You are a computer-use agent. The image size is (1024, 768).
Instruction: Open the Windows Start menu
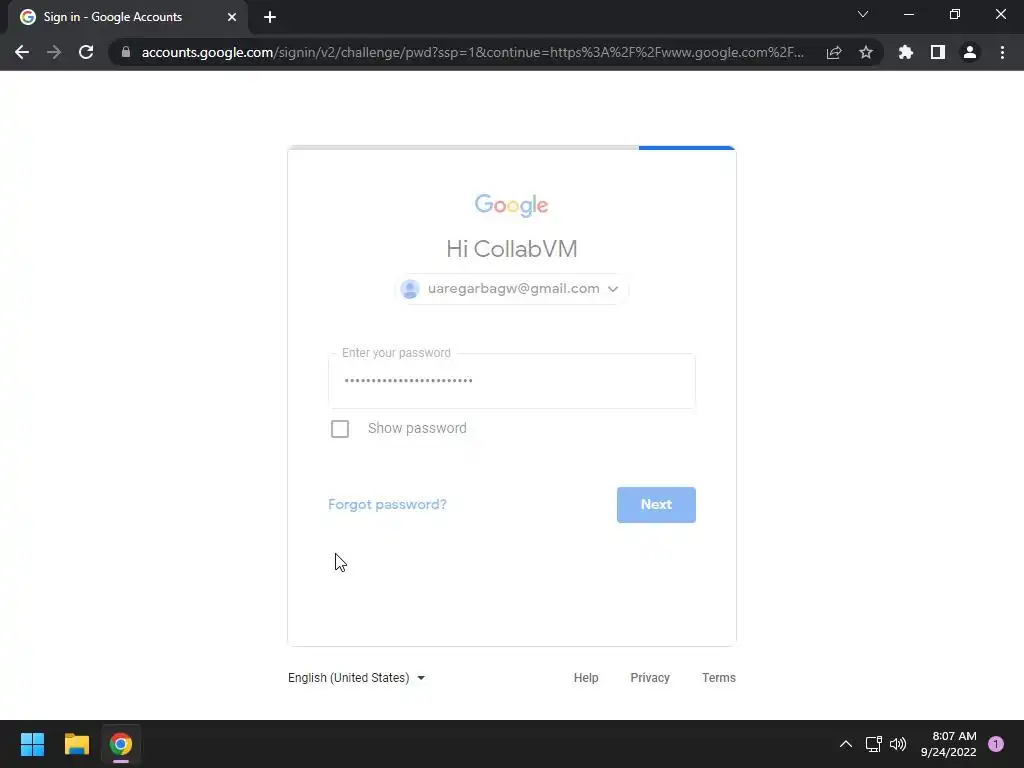pyautogui.click(x=32, y=744)
